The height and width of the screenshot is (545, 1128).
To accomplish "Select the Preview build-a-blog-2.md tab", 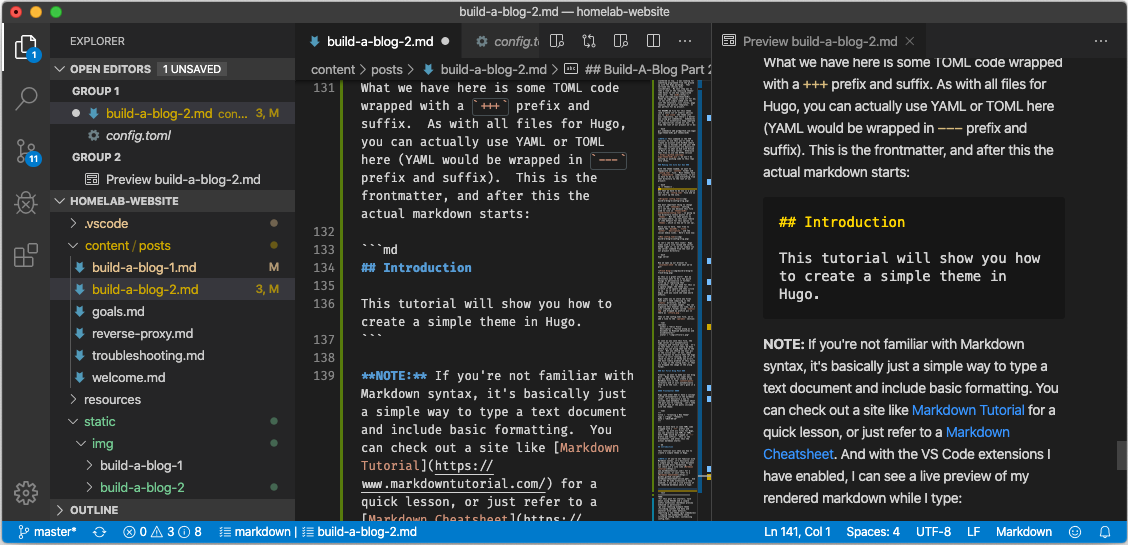I will (820, 41).
